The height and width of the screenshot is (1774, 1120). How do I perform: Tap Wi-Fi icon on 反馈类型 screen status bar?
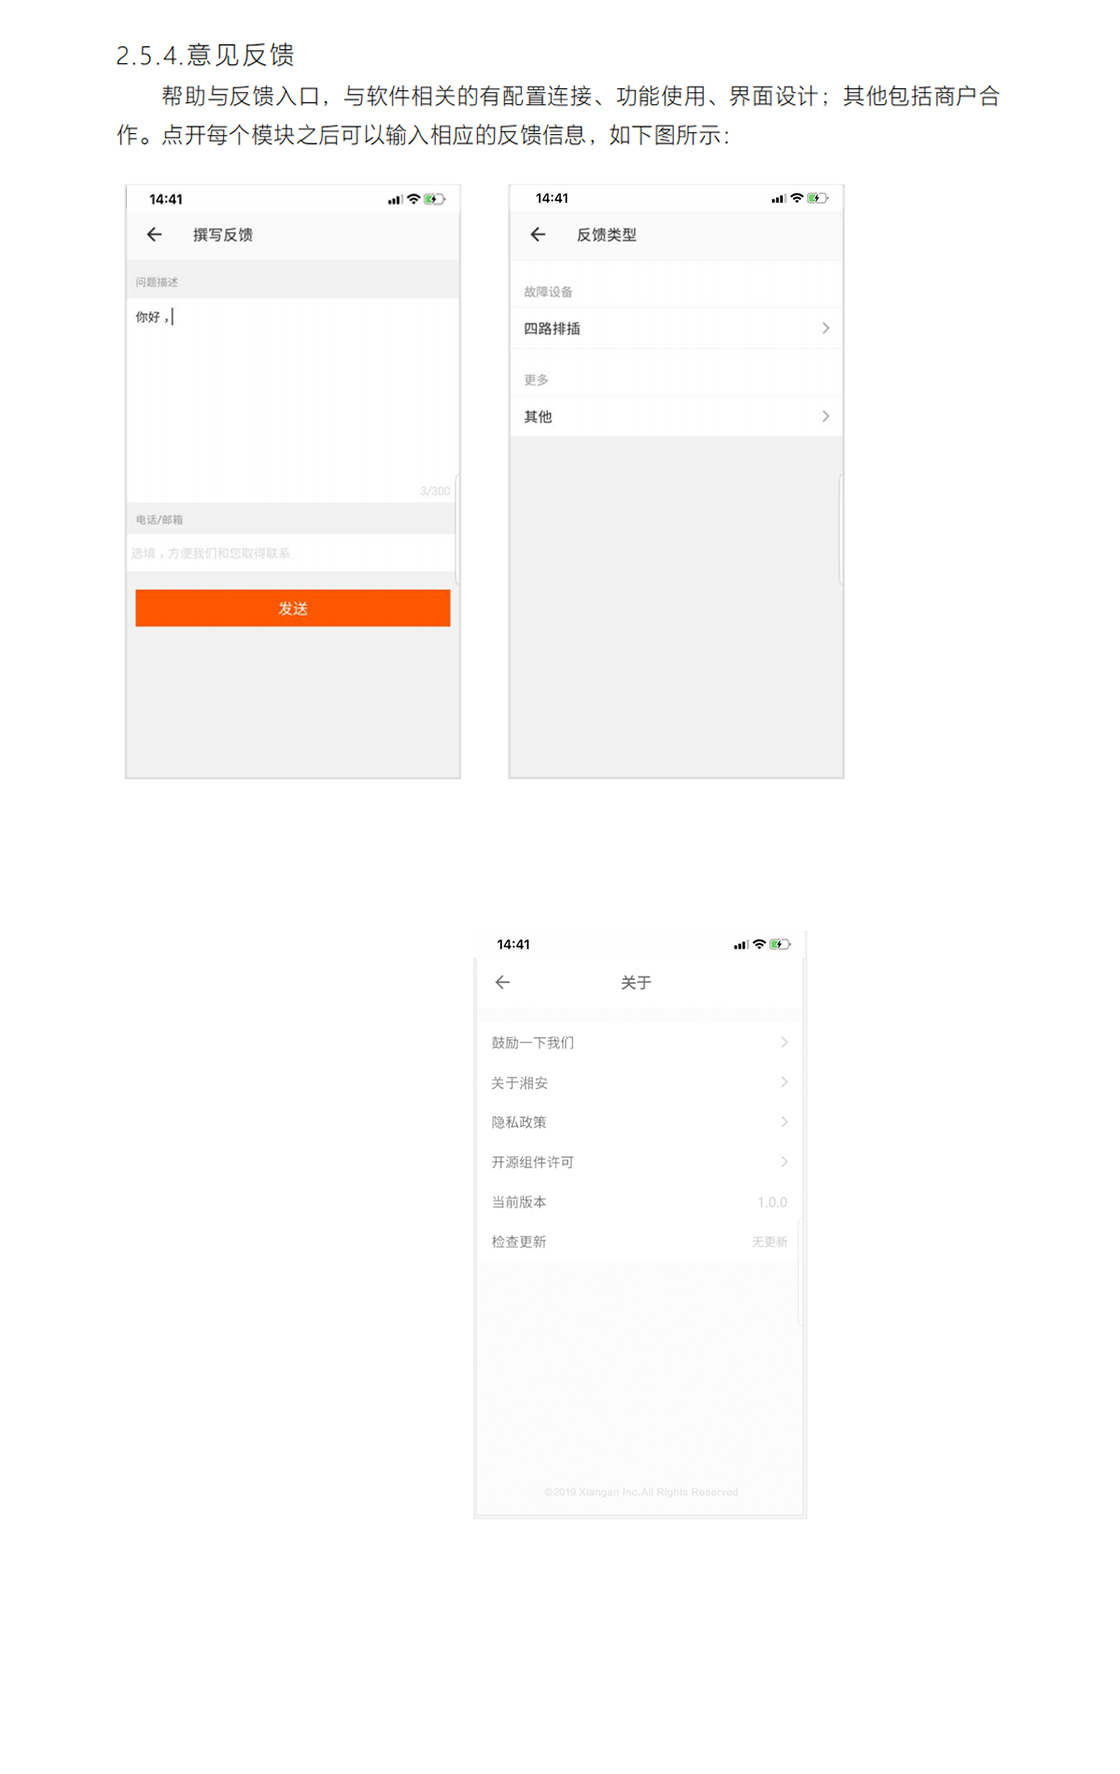pyautogui.click(x=797, y=198)
